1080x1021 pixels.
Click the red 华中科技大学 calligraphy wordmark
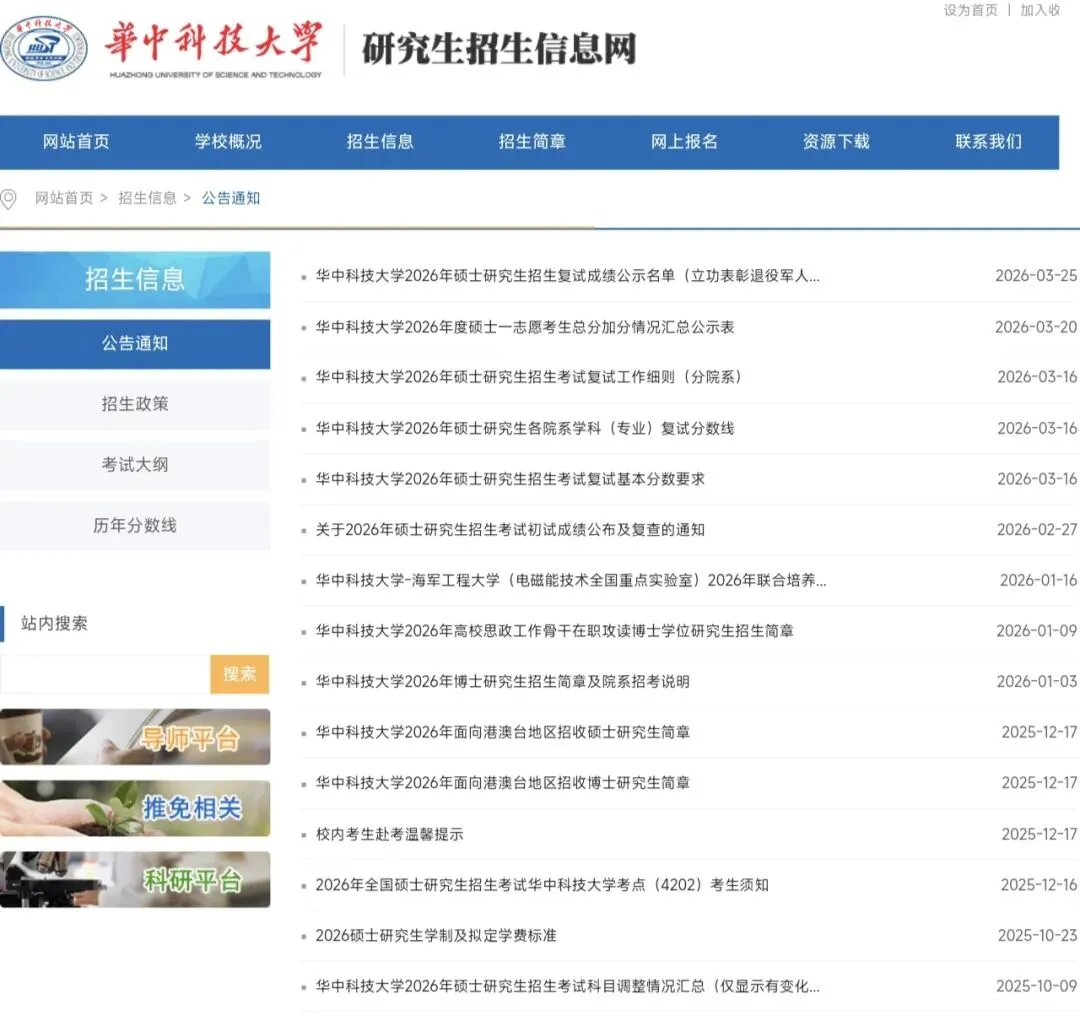(x=214, y=43)
